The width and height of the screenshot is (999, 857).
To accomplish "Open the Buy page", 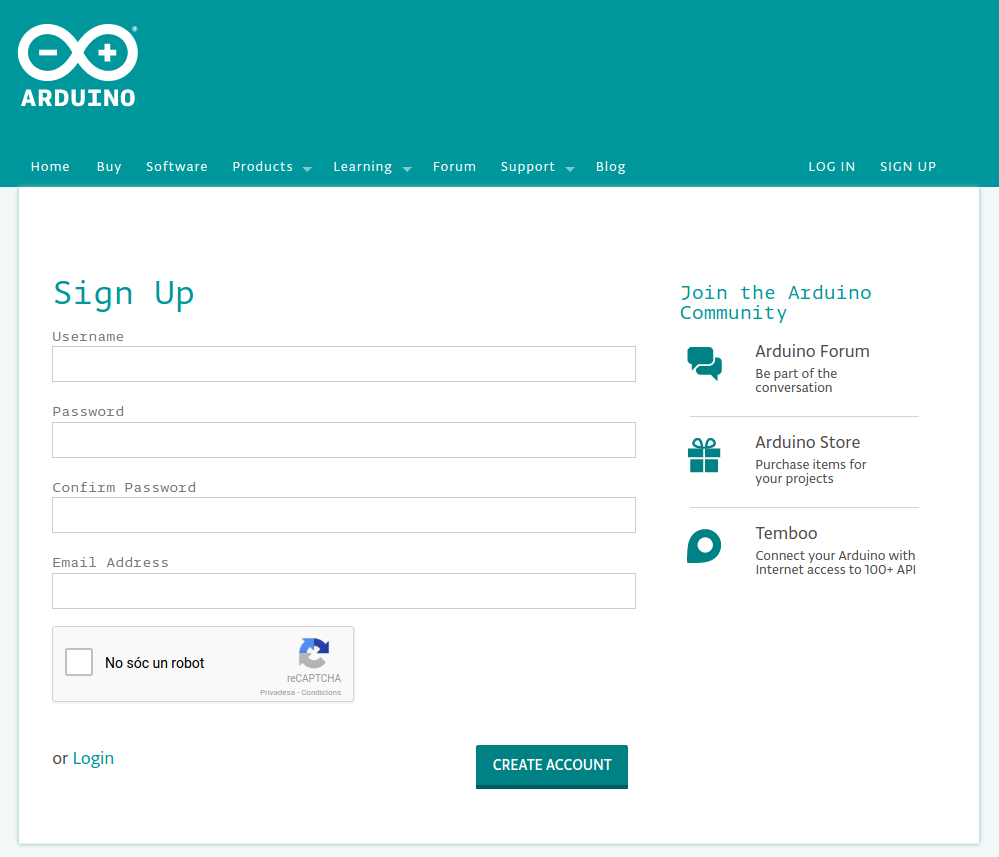I will point(109,166).
